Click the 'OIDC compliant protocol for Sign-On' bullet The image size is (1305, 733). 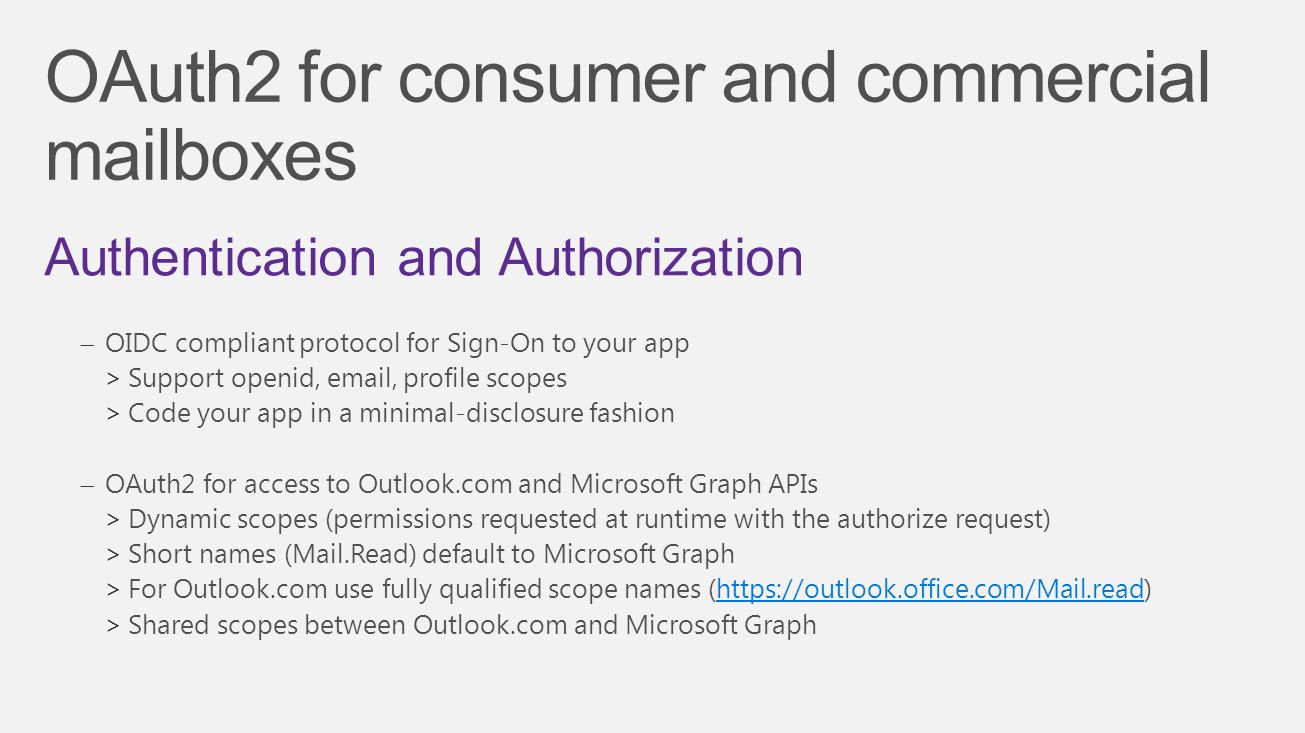tap(397, 344)
